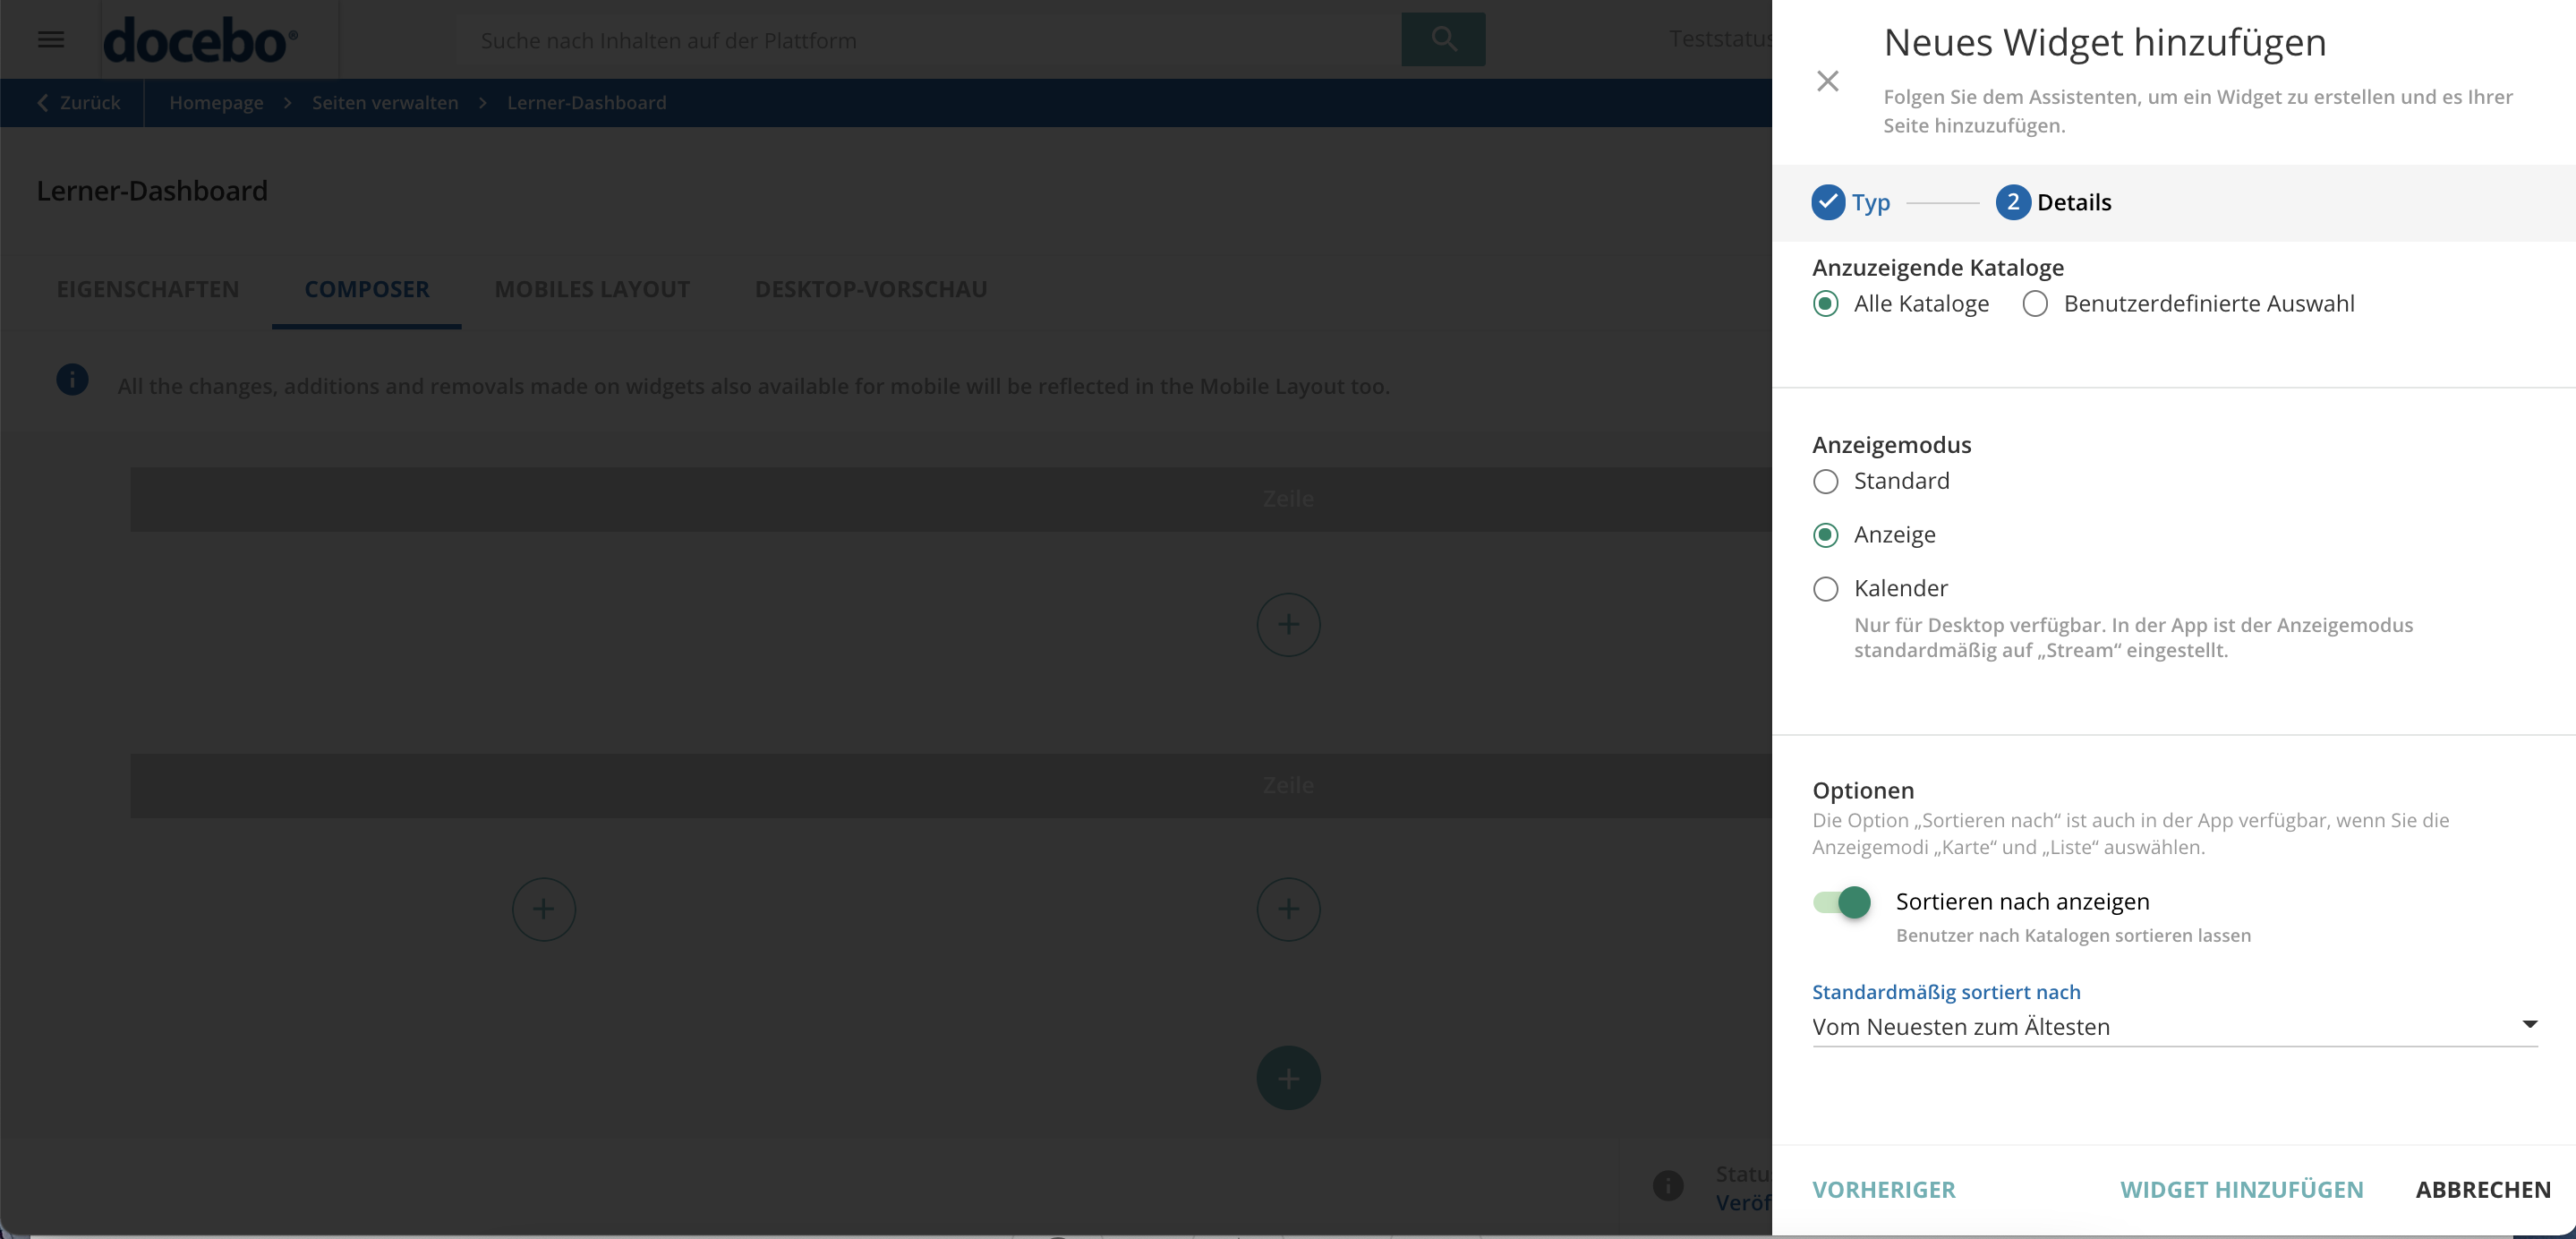Toggle Sortieren nach anzeigen switch
Viewport: 2576px width, 1239px height.
[x=1842, y=902]
